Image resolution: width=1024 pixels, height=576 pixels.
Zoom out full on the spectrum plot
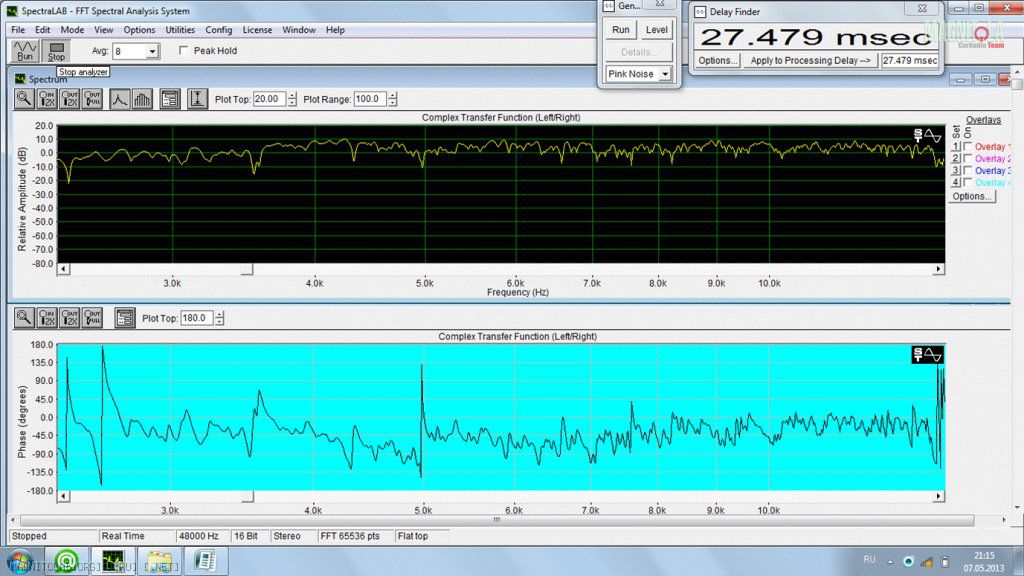click(x=92, y=99)
